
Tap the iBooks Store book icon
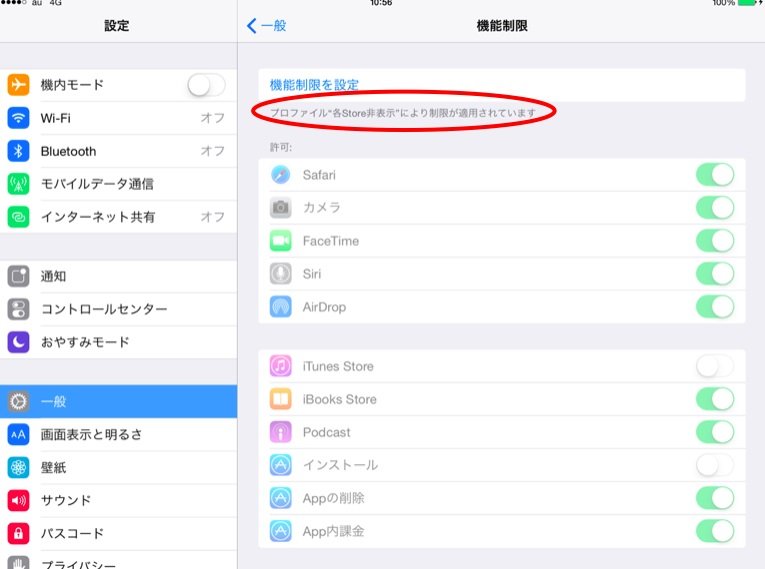click(x=281, y=399)
